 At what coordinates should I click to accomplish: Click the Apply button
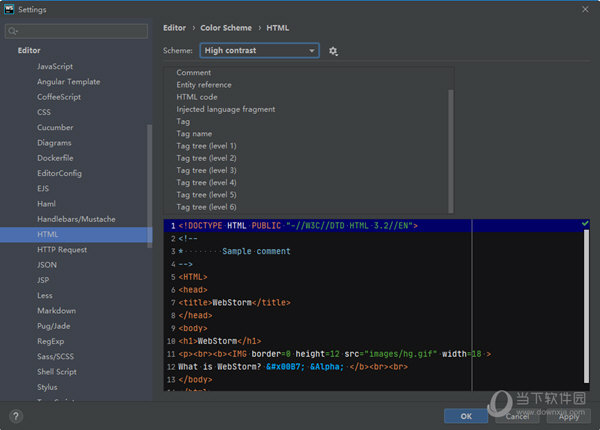[x=569, y=416]
